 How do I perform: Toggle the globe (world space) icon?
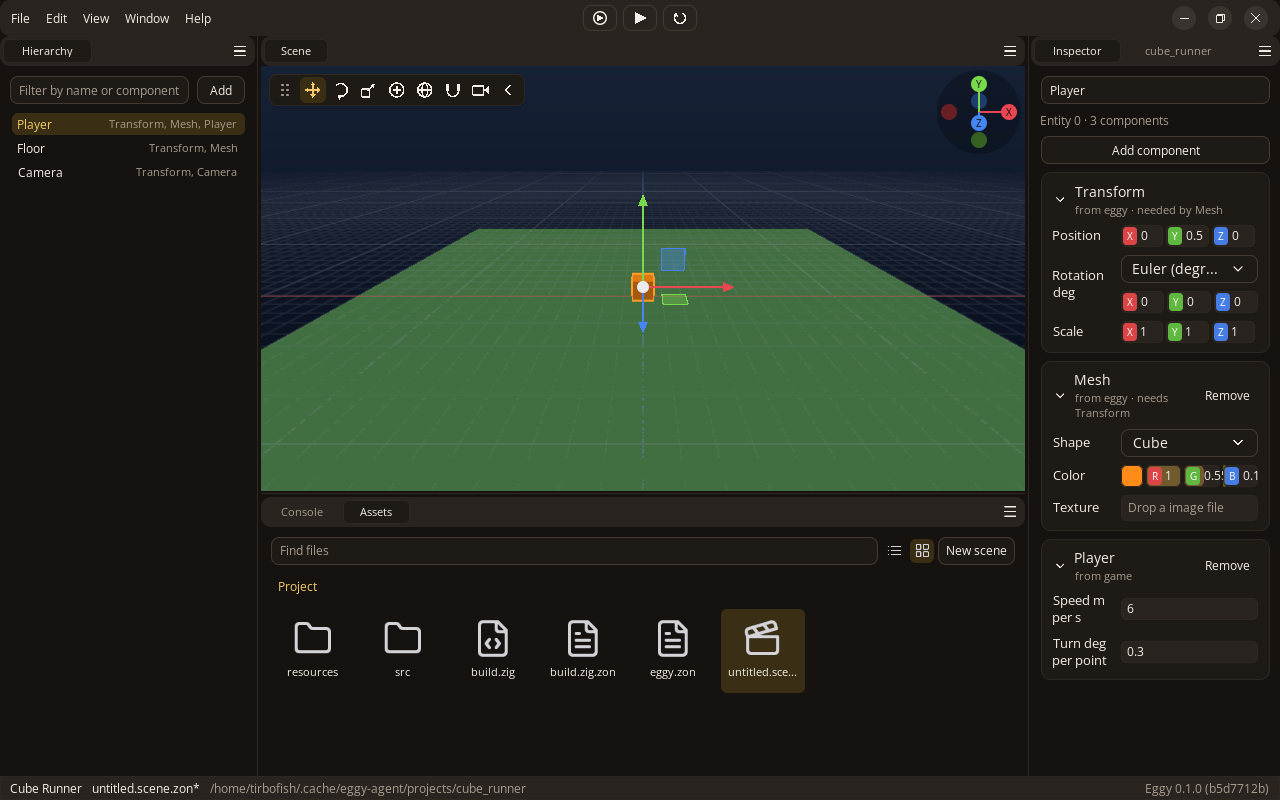click(425, 90)
